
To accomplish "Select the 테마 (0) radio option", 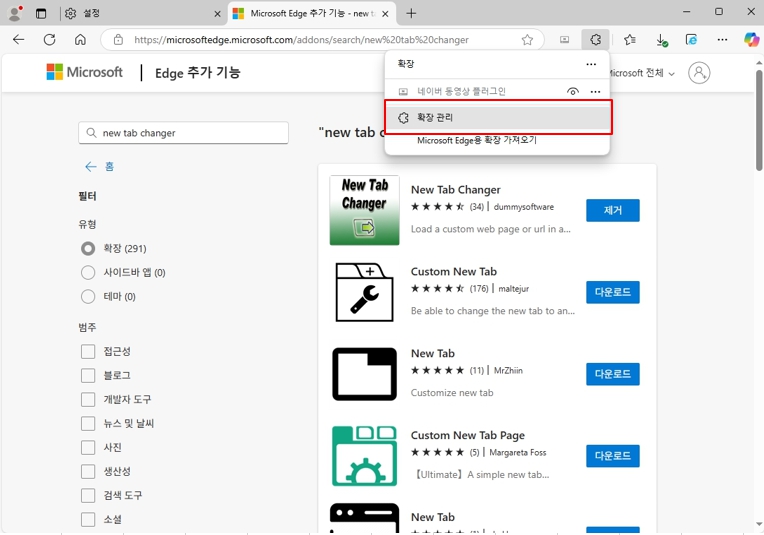I will tap(88, 296).
